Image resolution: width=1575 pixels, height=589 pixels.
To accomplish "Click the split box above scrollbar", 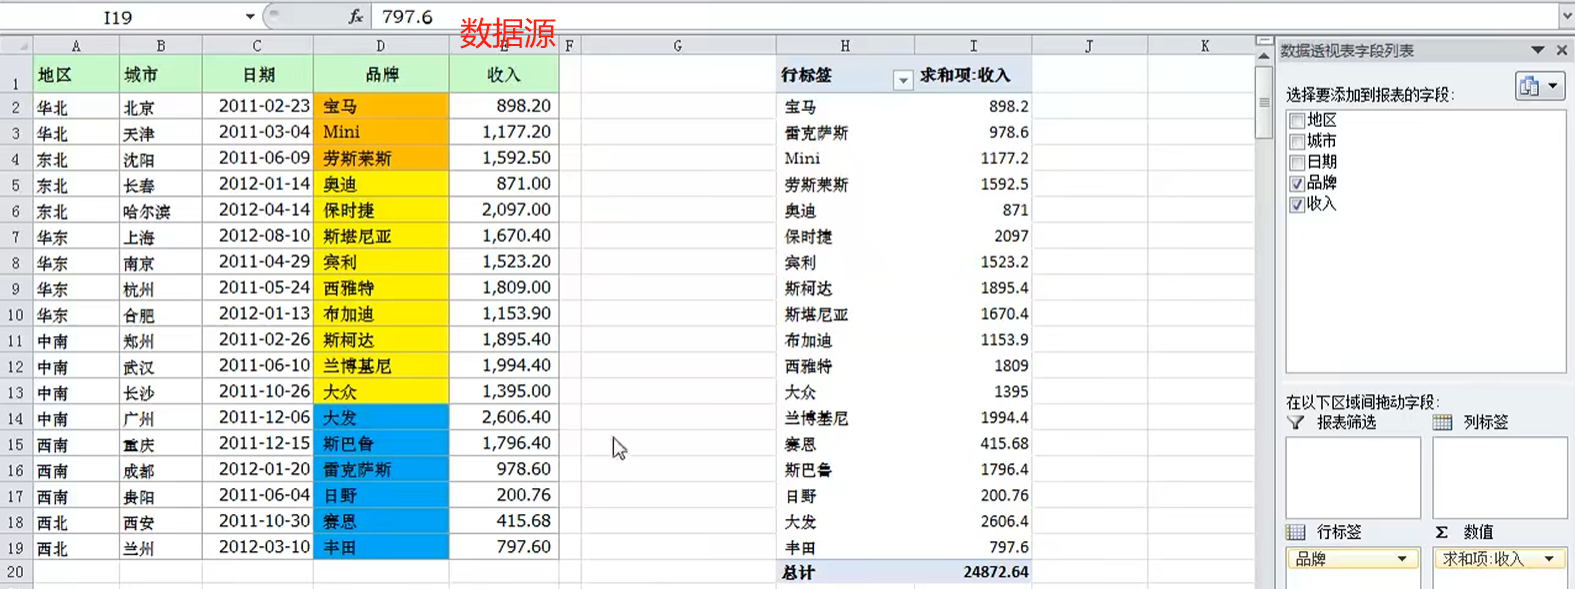I will [x=1264, y=42].
